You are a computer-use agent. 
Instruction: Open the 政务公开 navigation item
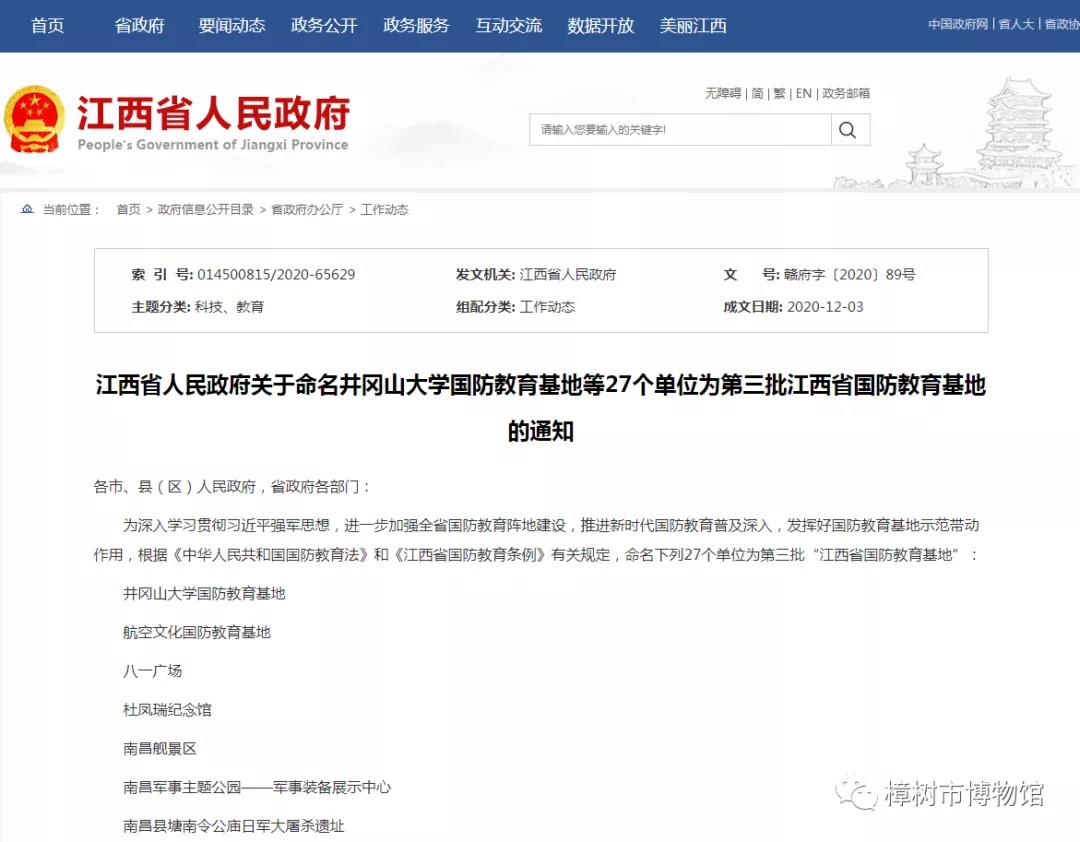pyautogui.click(x=322, y=26)
